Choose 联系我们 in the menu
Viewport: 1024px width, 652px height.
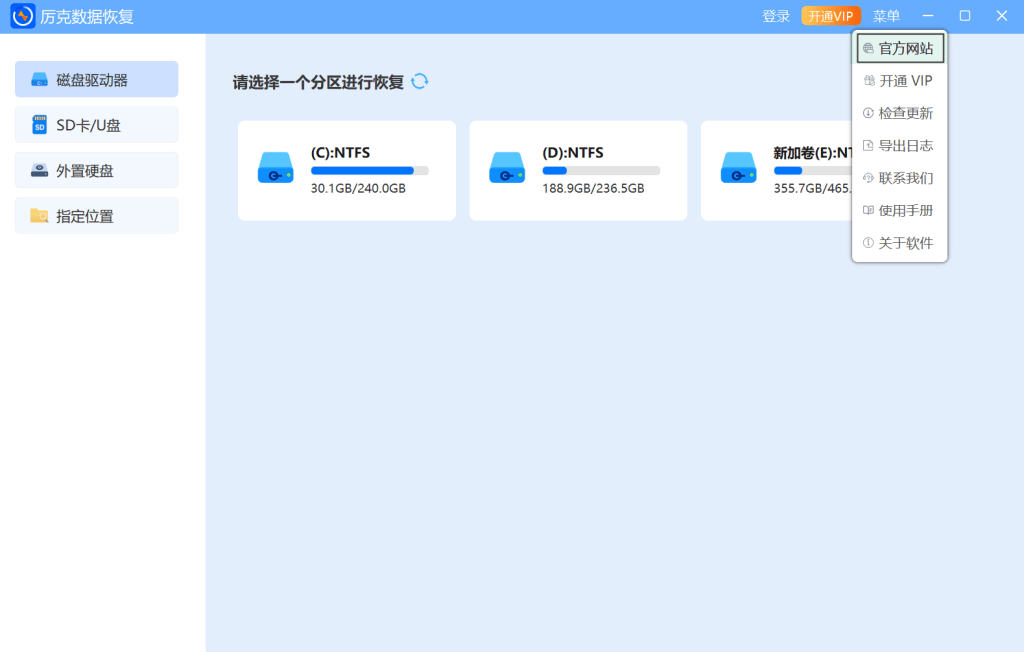900,178
